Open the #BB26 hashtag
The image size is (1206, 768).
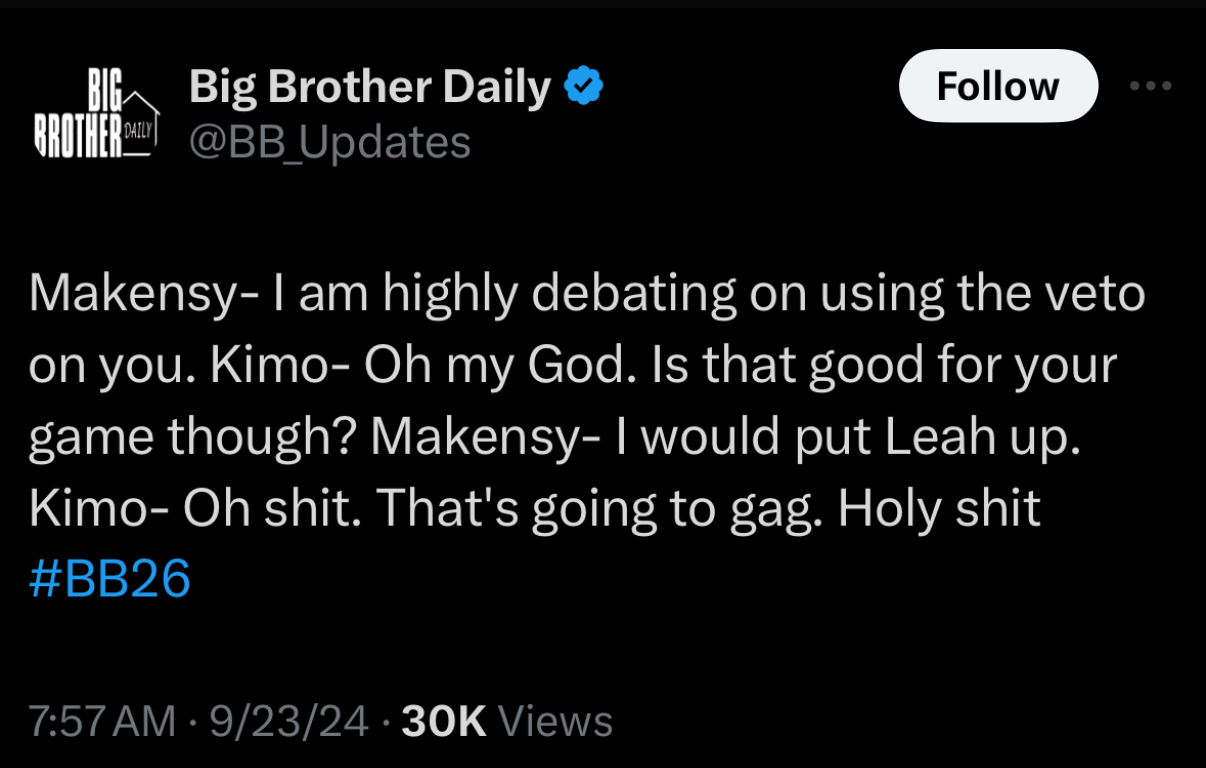110,579
